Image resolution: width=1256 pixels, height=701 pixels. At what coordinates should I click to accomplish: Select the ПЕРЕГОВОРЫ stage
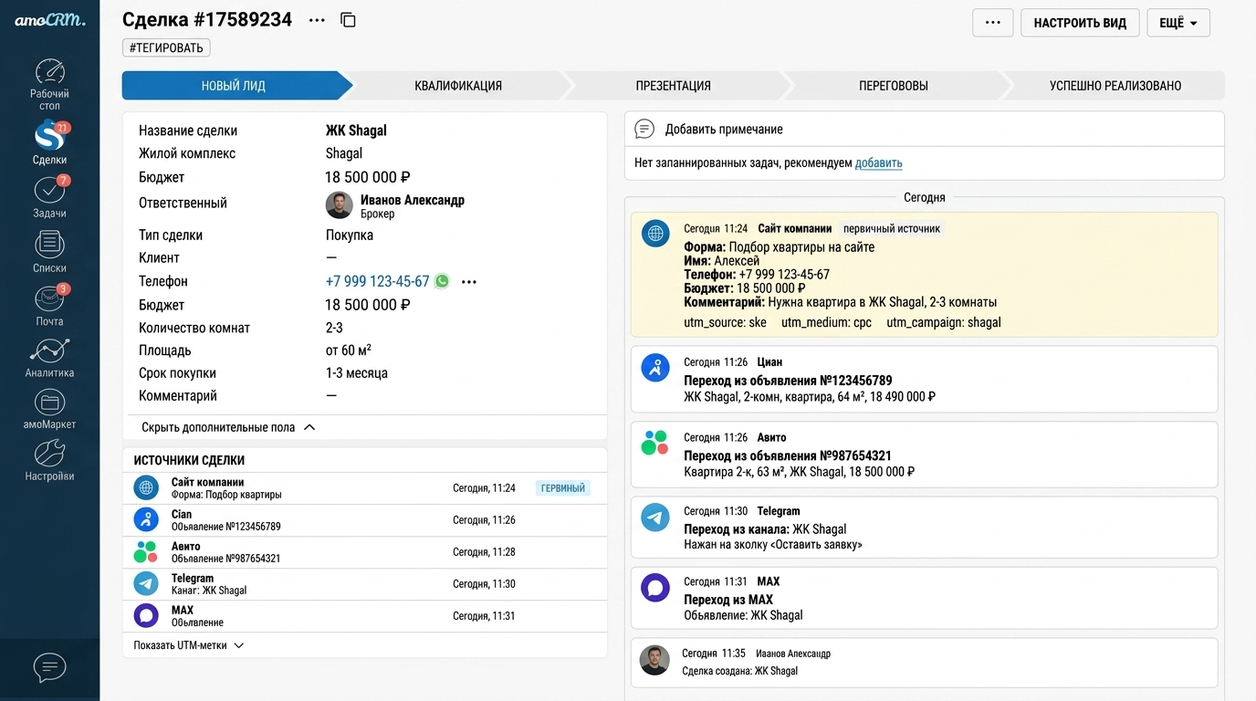pyautogui.click(x=893, y=86)
